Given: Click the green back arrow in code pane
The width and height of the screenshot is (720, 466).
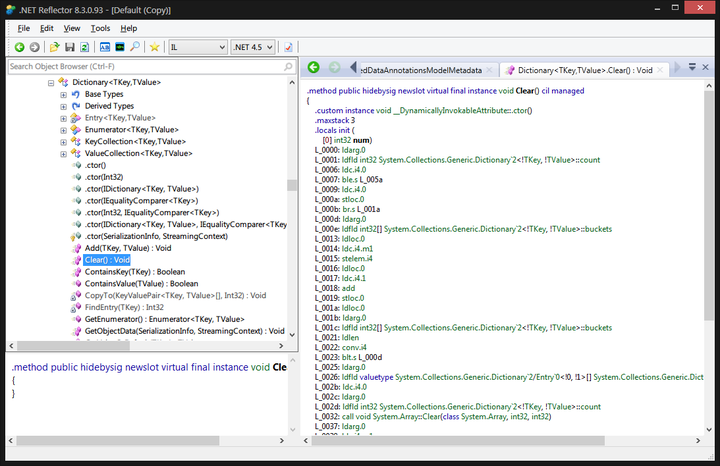Looking at the screenshot, I should [313, 68].
